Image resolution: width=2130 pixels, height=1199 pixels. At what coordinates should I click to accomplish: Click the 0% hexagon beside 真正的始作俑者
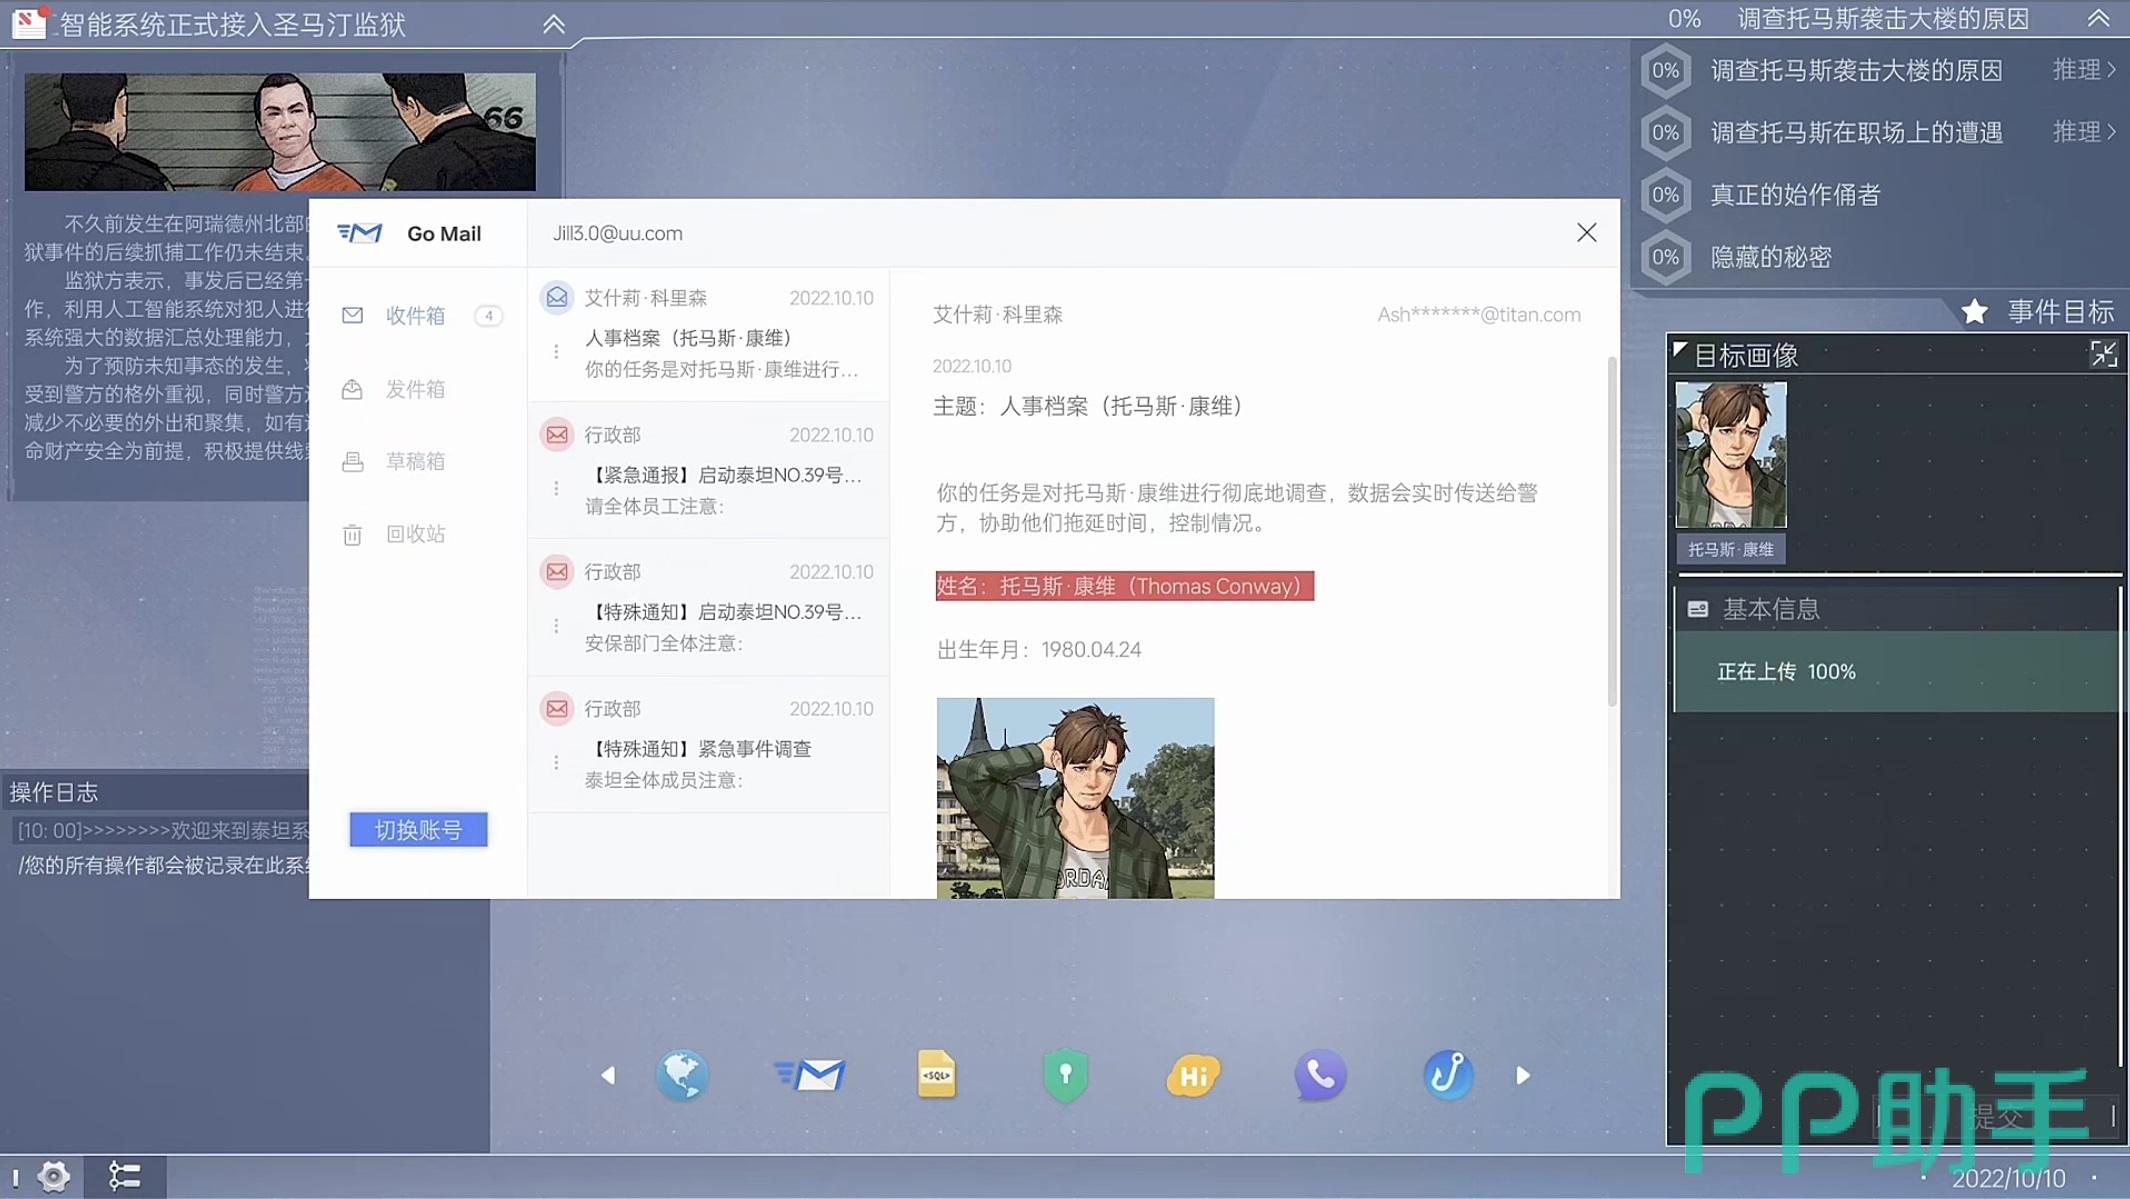click(x=1665, y=195)
